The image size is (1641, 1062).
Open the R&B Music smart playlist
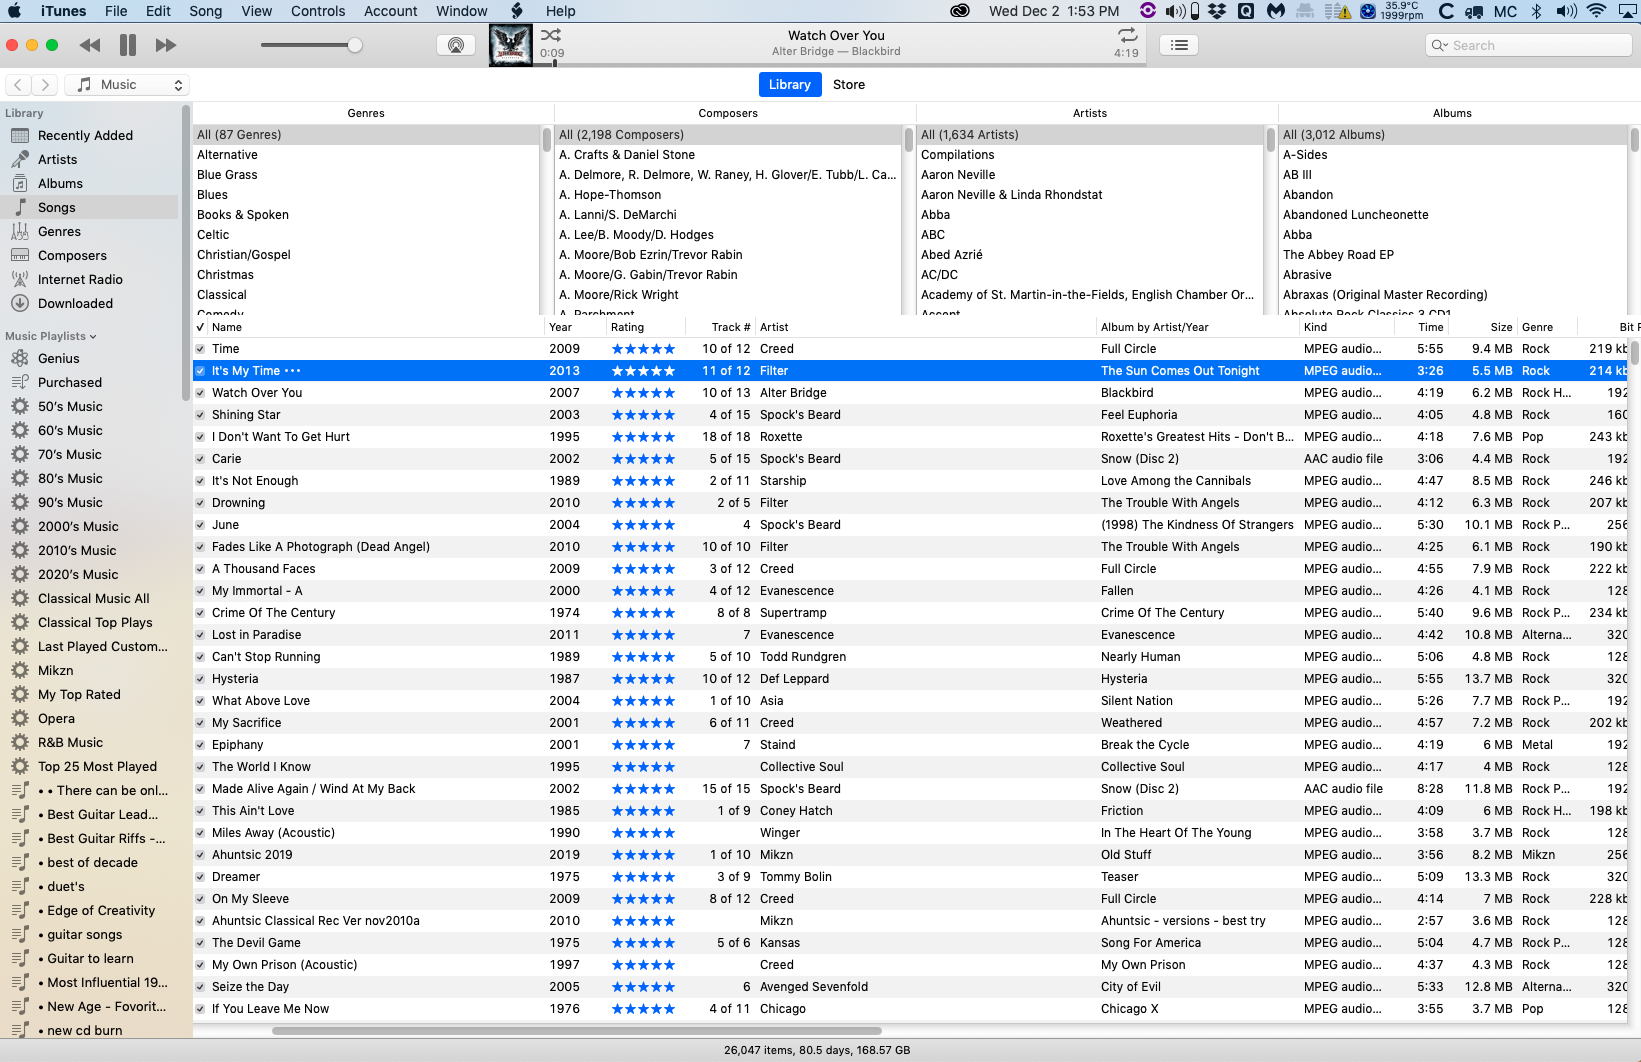tap(71, 743)
